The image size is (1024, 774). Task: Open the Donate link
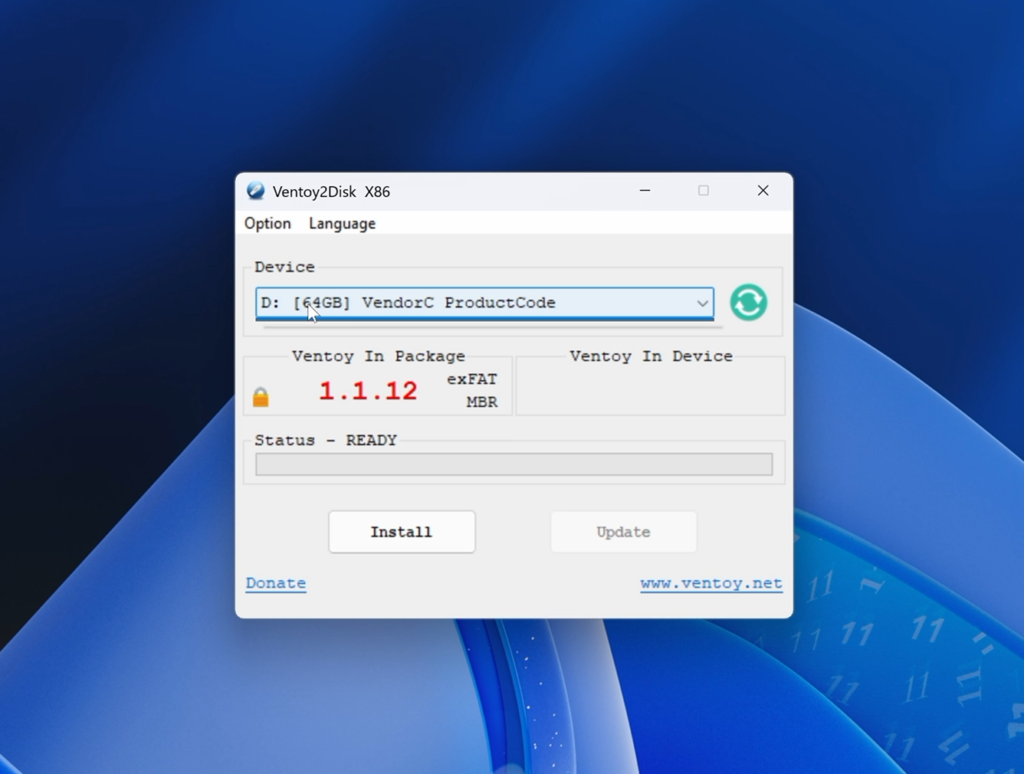coord(276,583)
